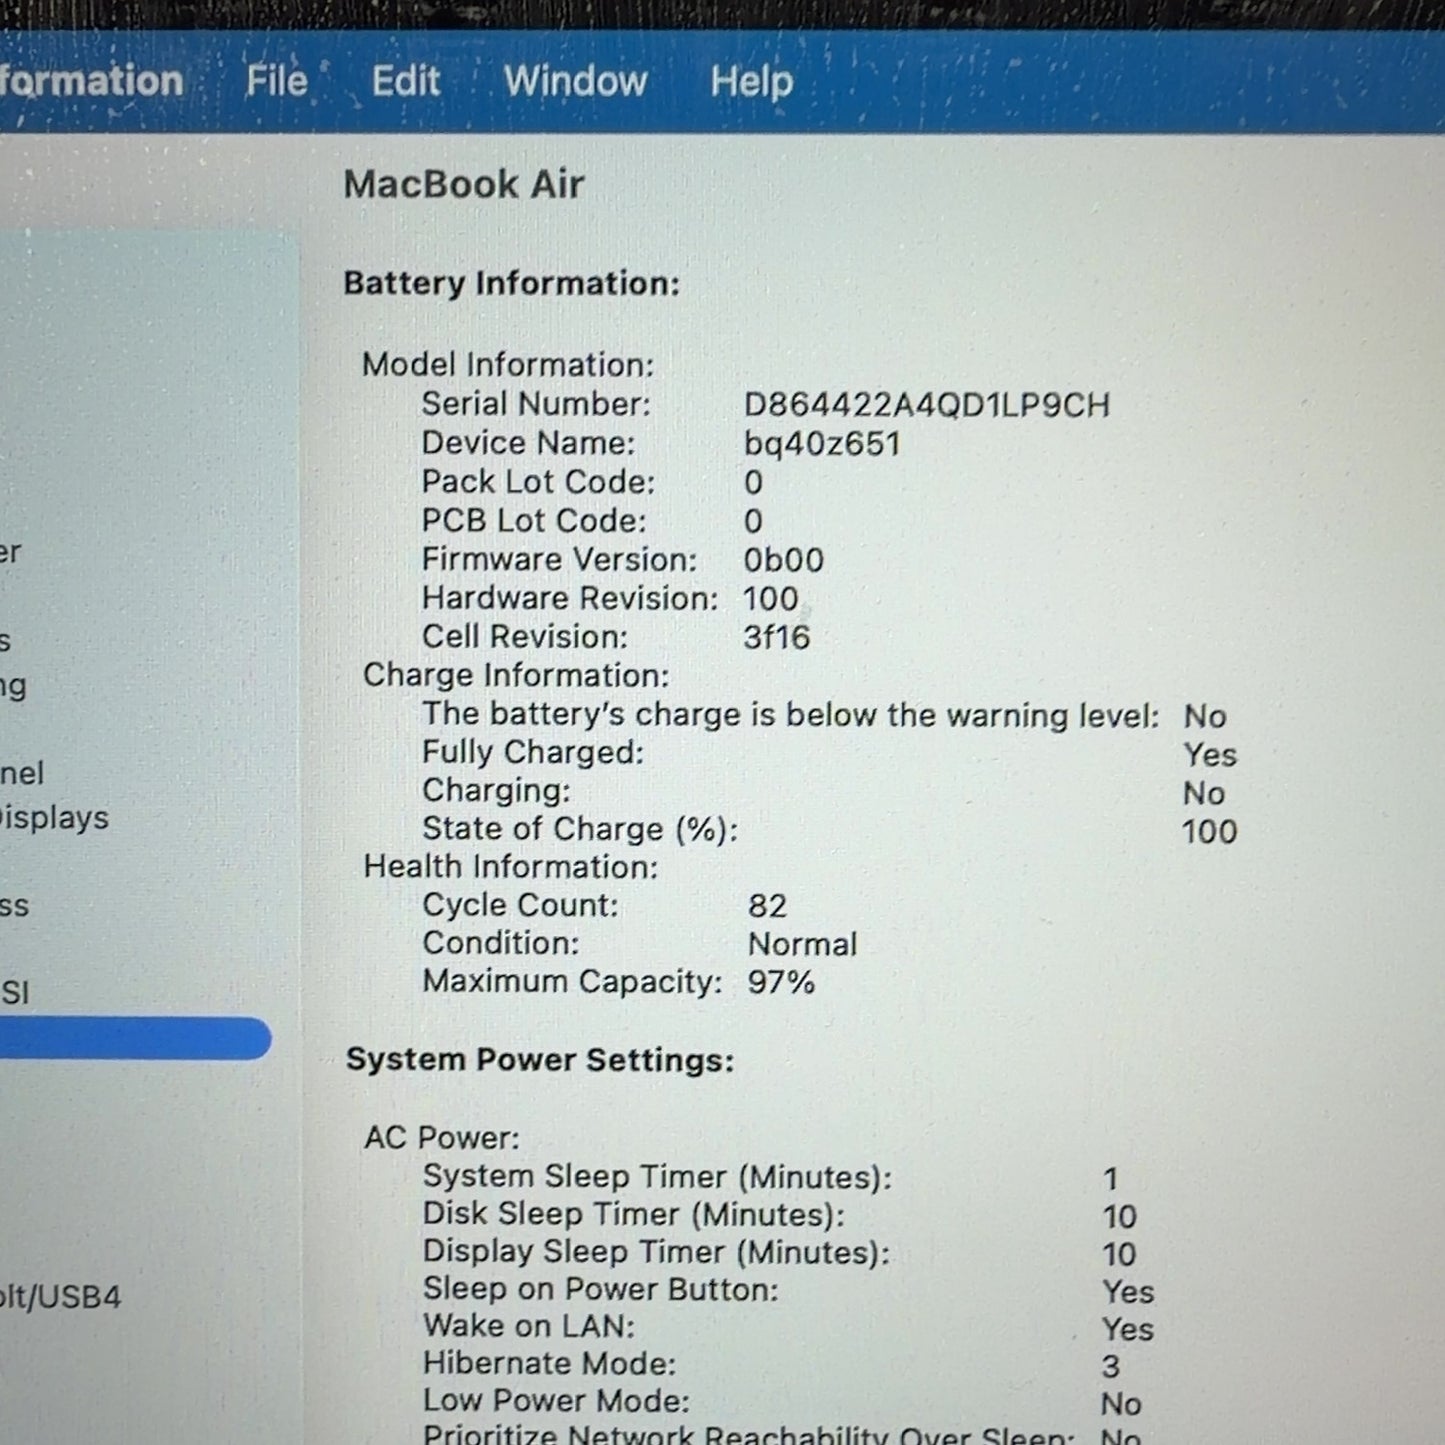Click the Maximum Capacity 97% value

coord(780,982)
